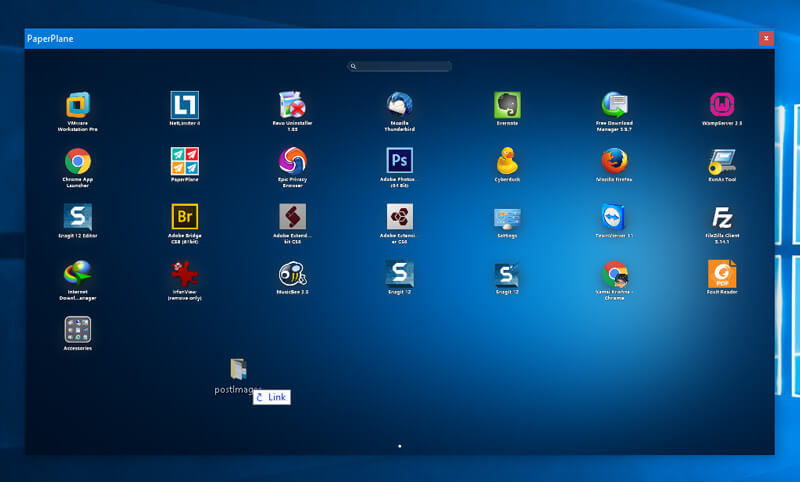This screenshot has height=482, width=800.
Task: Open the Accessories folder group
Action: (78, 330)
